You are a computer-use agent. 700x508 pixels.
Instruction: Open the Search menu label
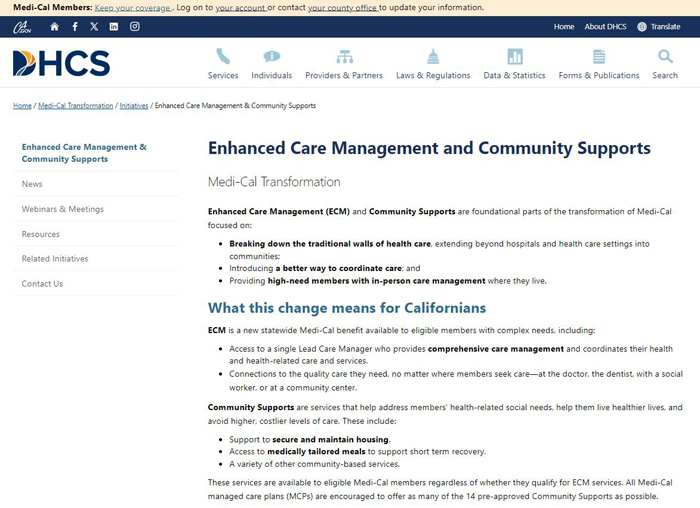[x=665, y=75]
